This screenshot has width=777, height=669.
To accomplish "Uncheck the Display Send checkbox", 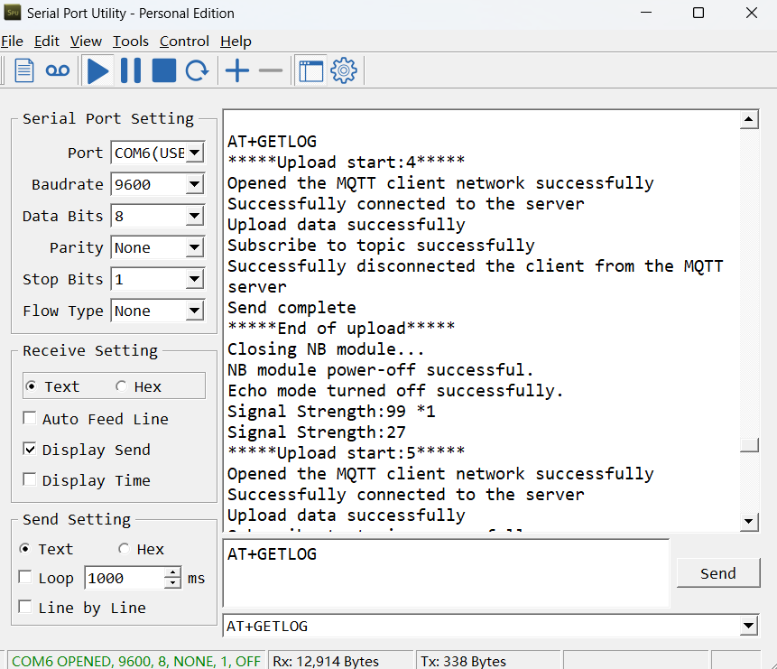I will pos(30,449).
